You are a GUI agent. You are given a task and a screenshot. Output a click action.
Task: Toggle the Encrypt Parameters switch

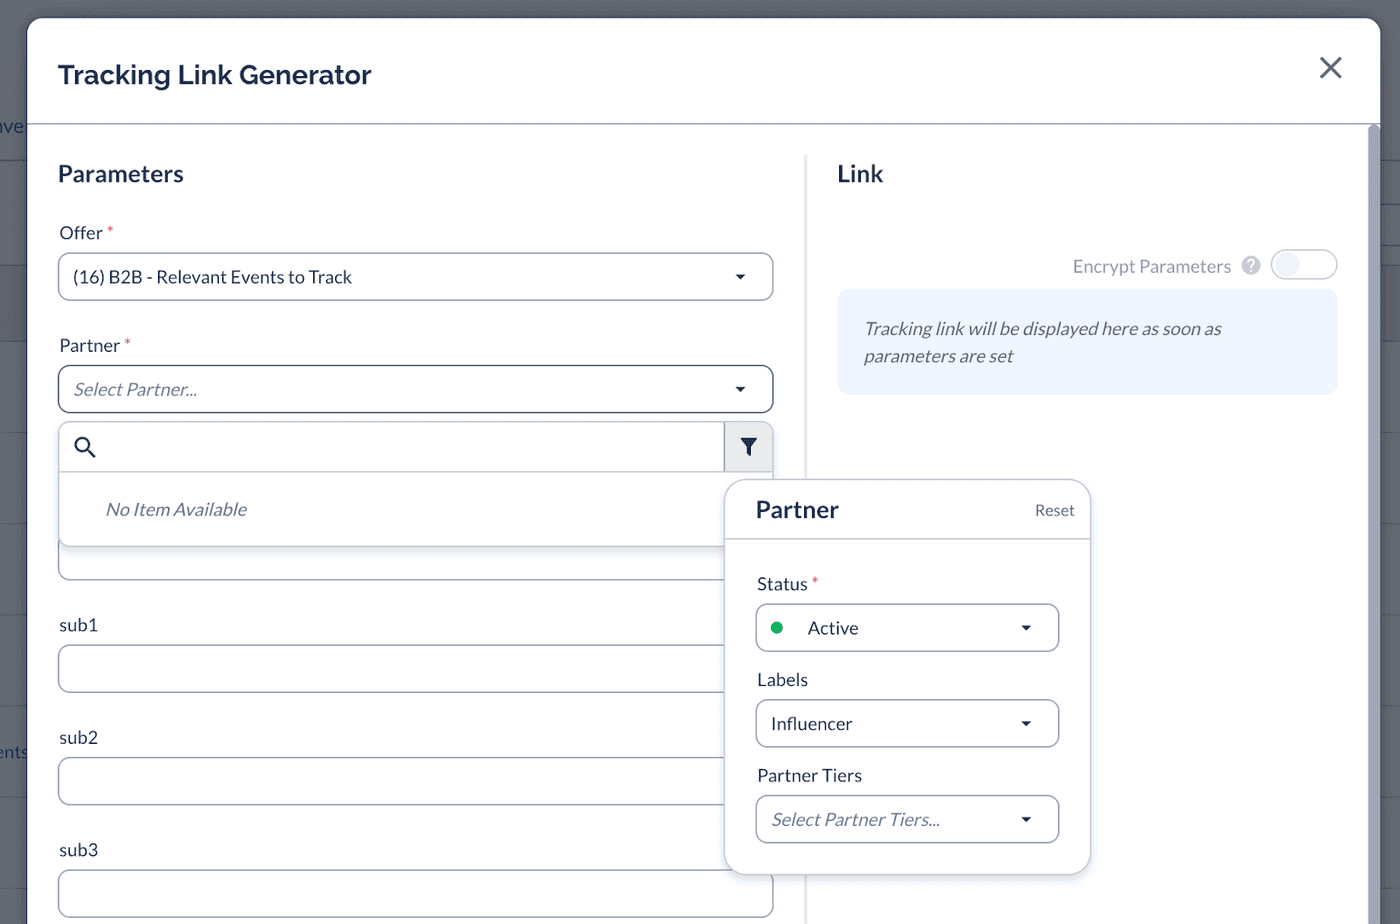click(1303, 265)
